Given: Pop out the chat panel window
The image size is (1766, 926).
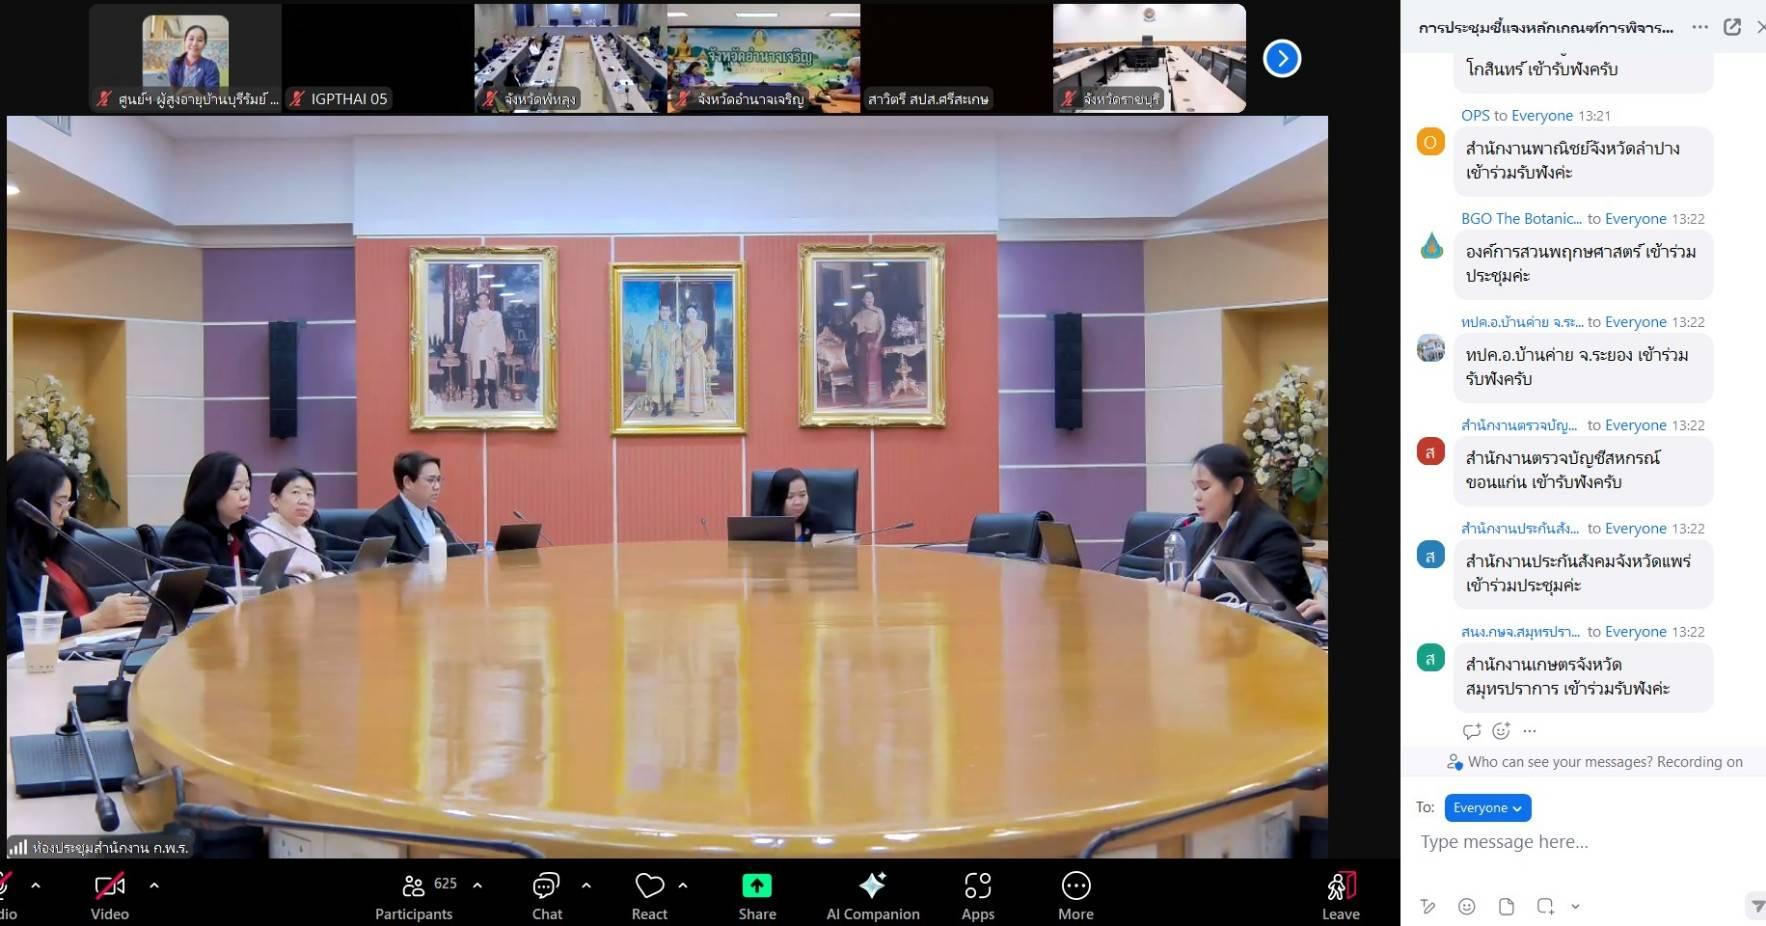Looking at the screenshot, I should click(x=1732, y=27).
